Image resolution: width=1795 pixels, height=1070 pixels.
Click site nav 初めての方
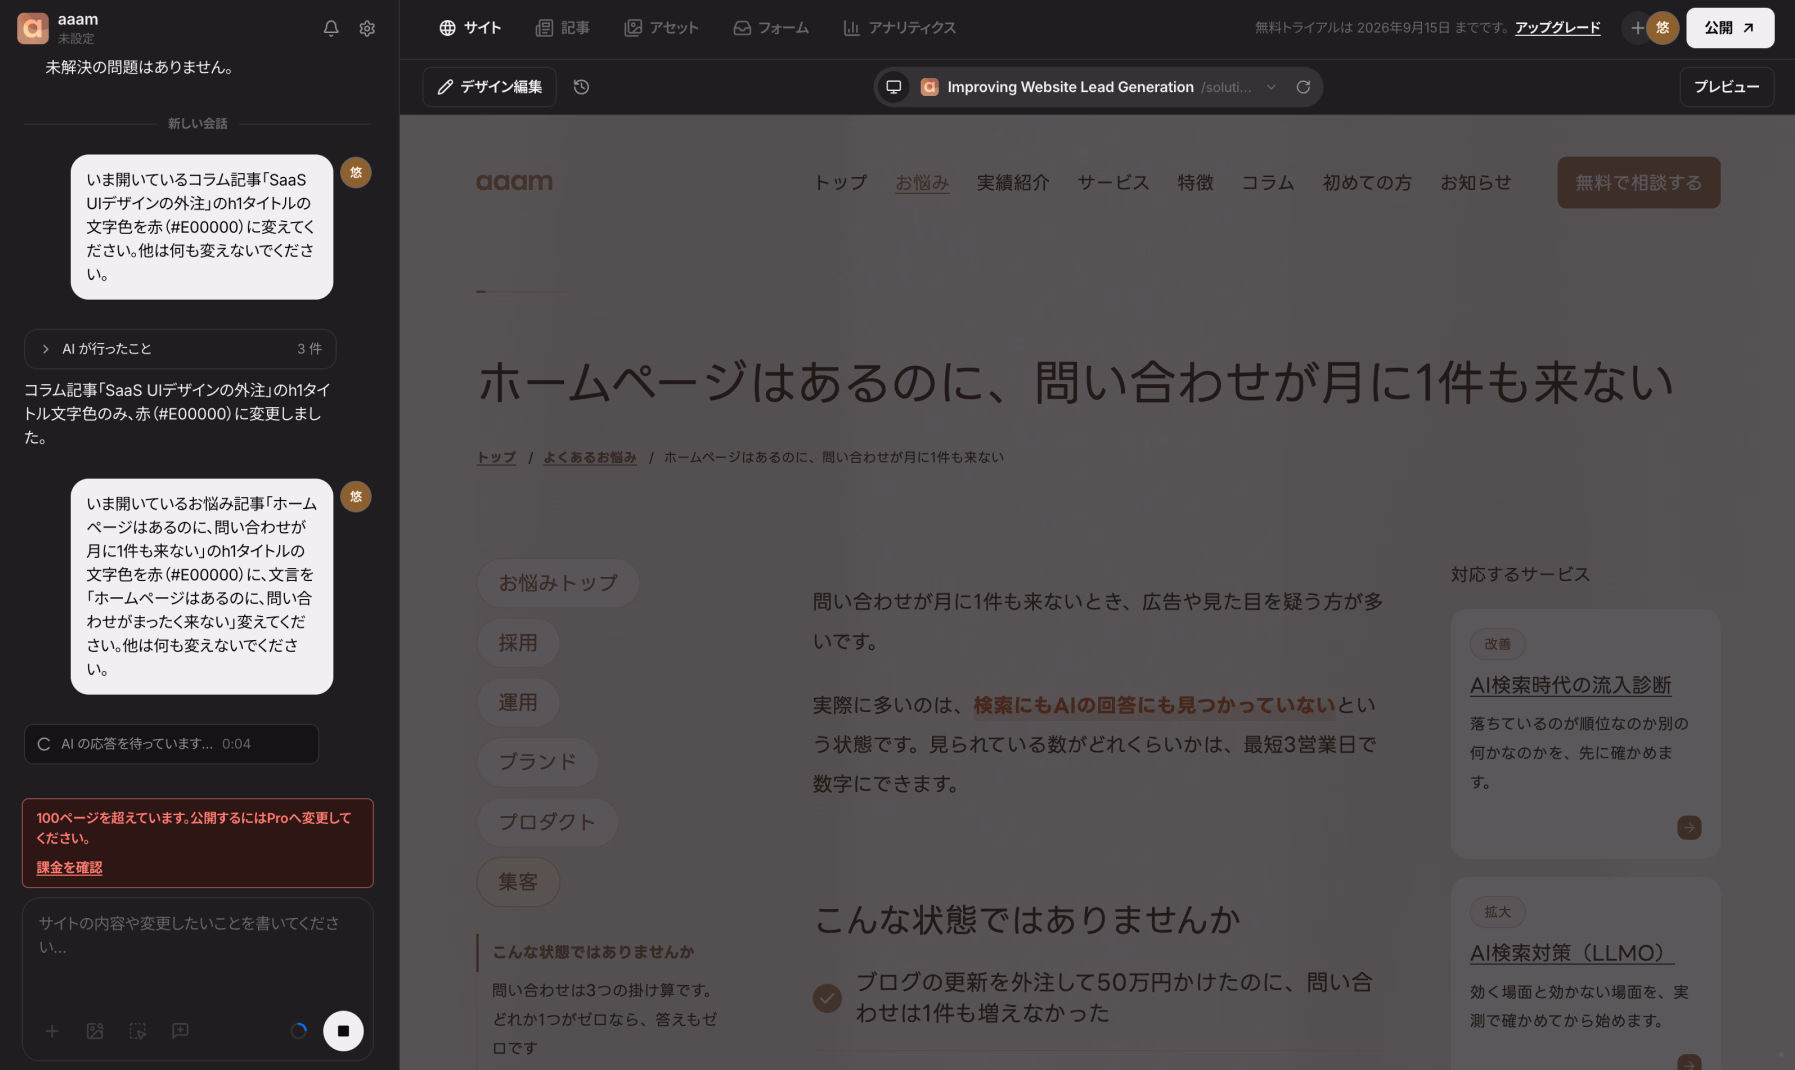(x=1367, y=183)
